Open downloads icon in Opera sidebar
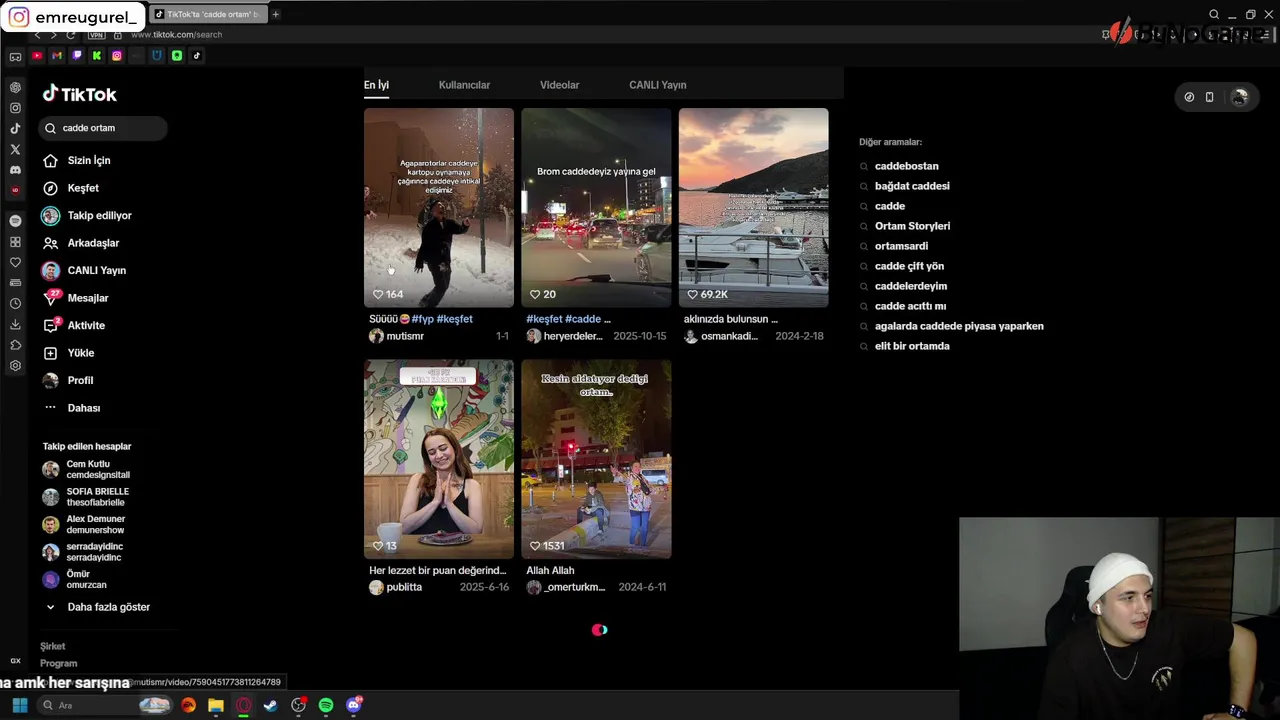This screenshot has height=720, width=1280. (15, 324)
